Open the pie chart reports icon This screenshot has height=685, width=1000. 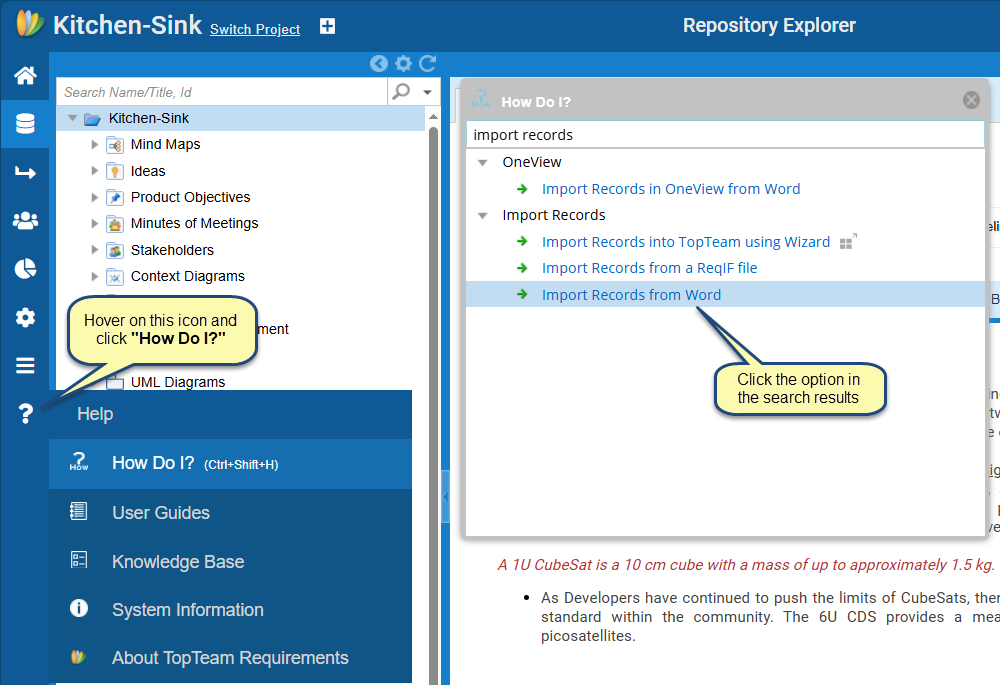click(x=26, y=269)
